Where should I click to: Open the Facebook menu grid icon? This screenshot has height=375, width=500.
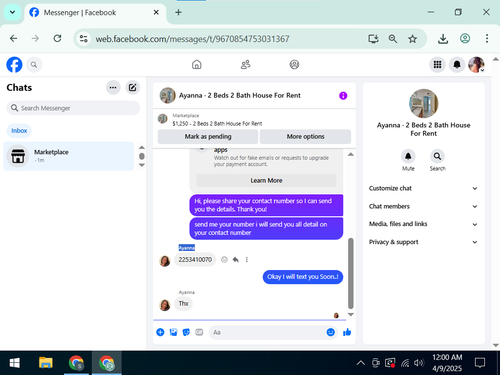[x=437, y=64]
